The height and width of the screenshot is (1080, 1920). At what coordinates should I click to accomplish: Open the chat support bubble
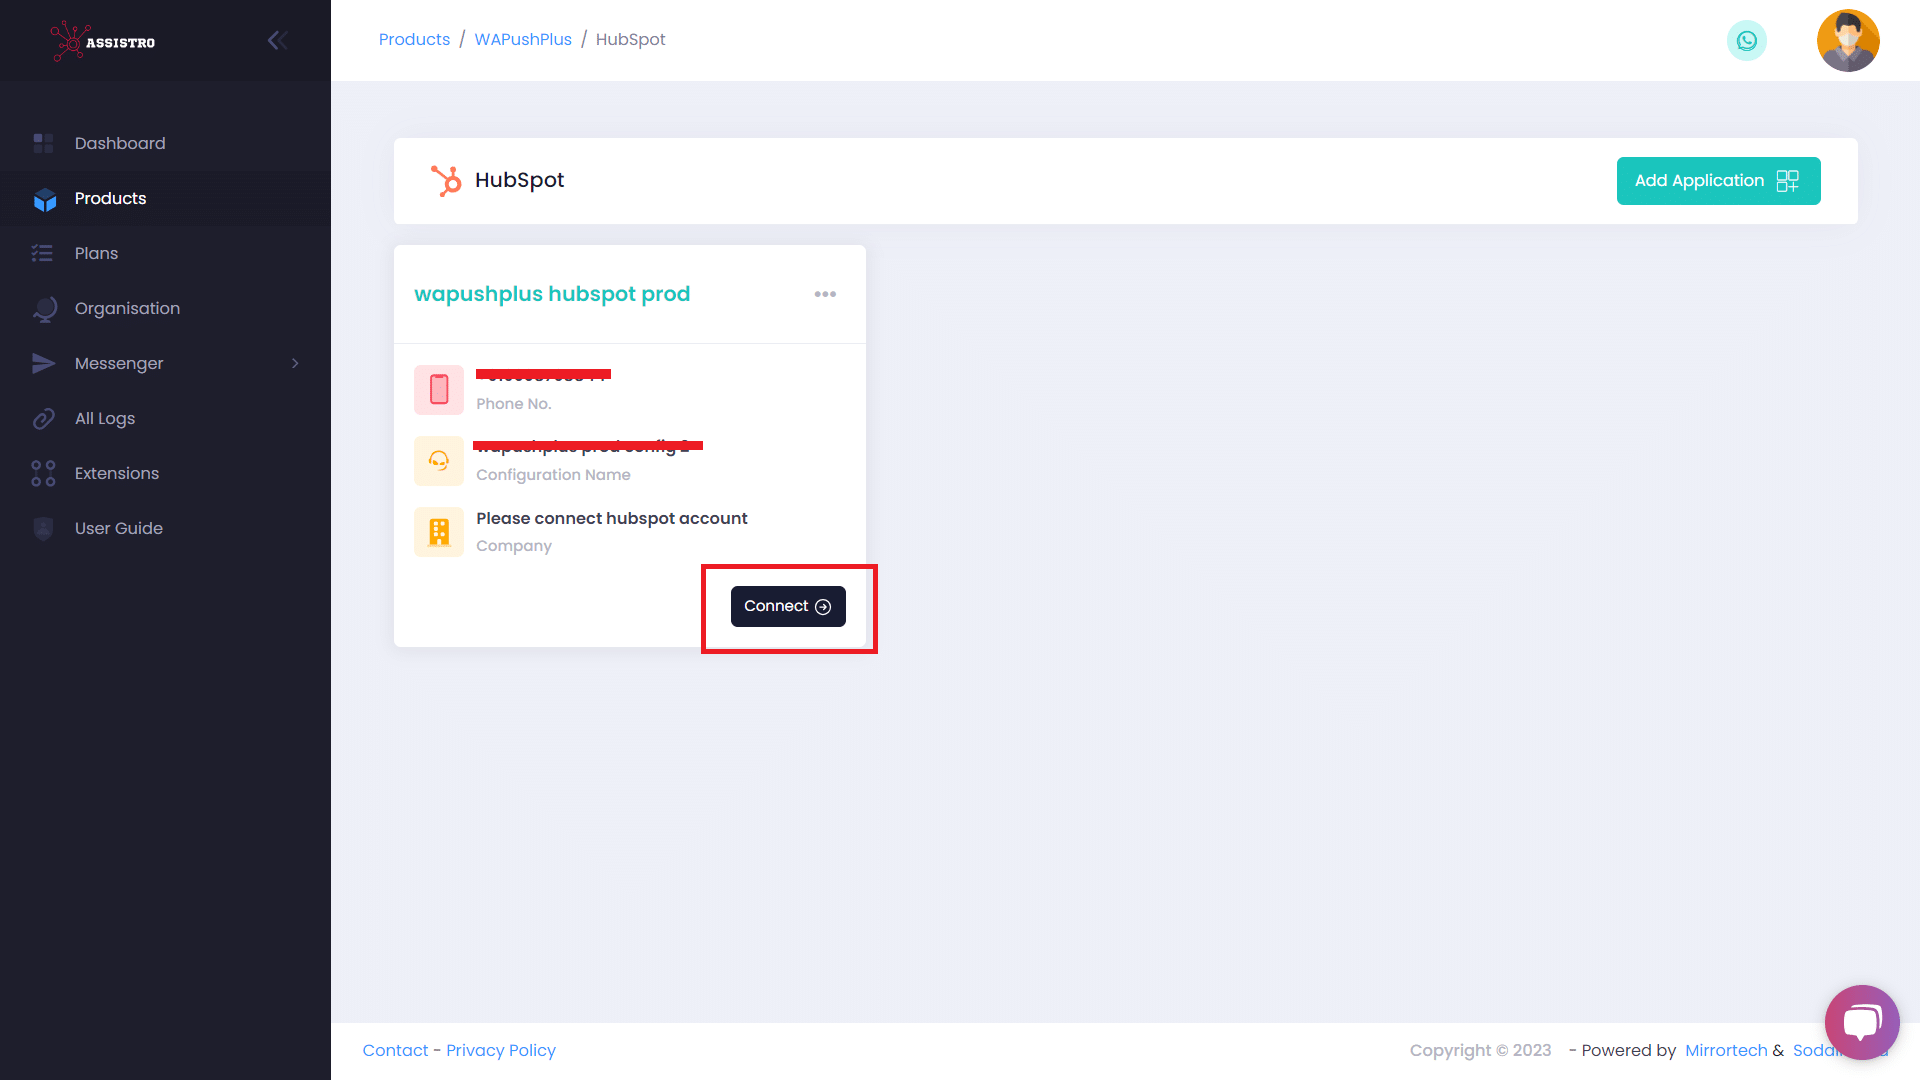(x=1861, y=1022)
